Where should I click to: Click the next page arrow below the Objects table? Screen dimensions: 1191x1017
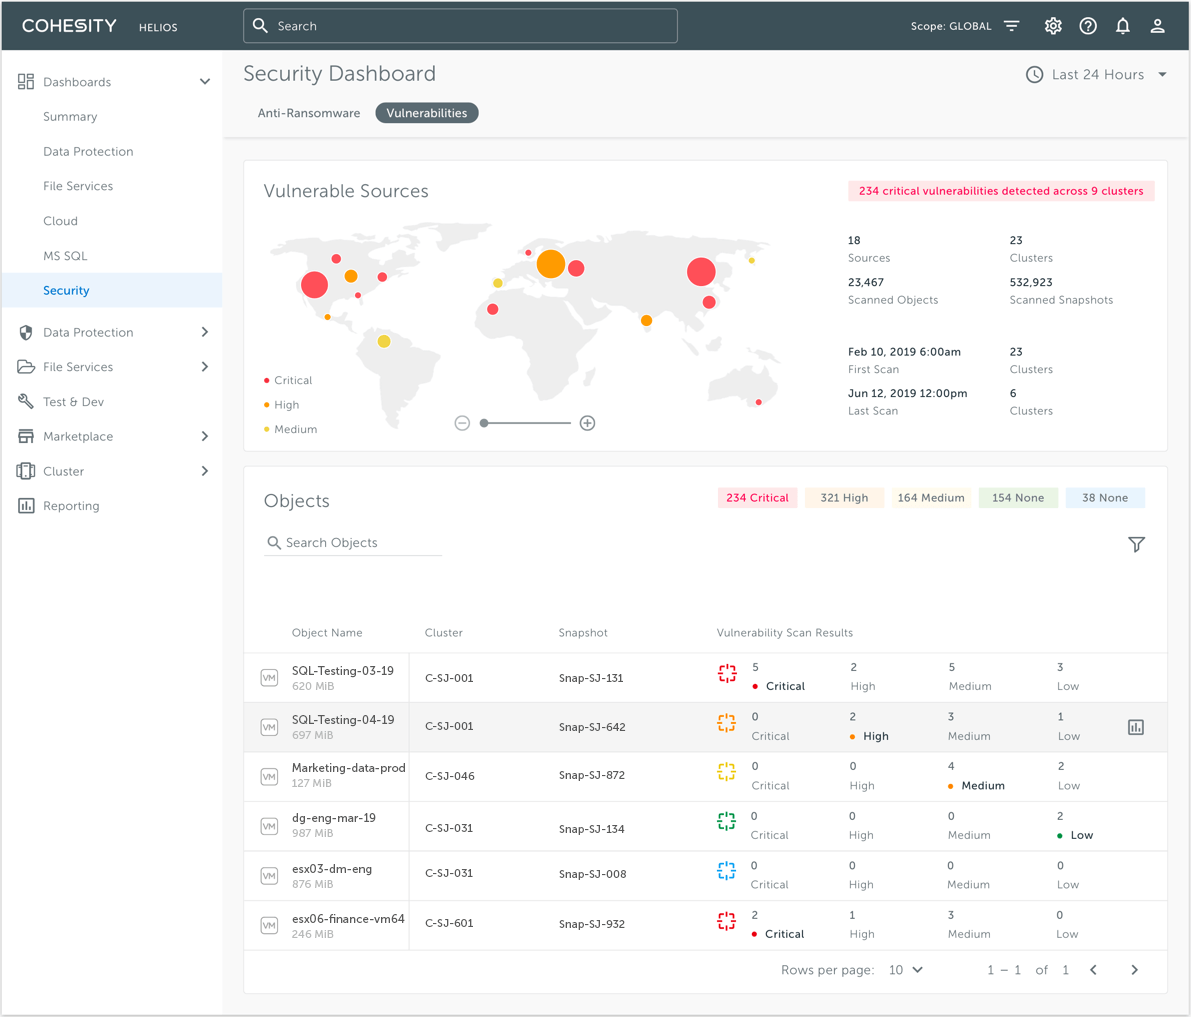(x=1134, y=969)
